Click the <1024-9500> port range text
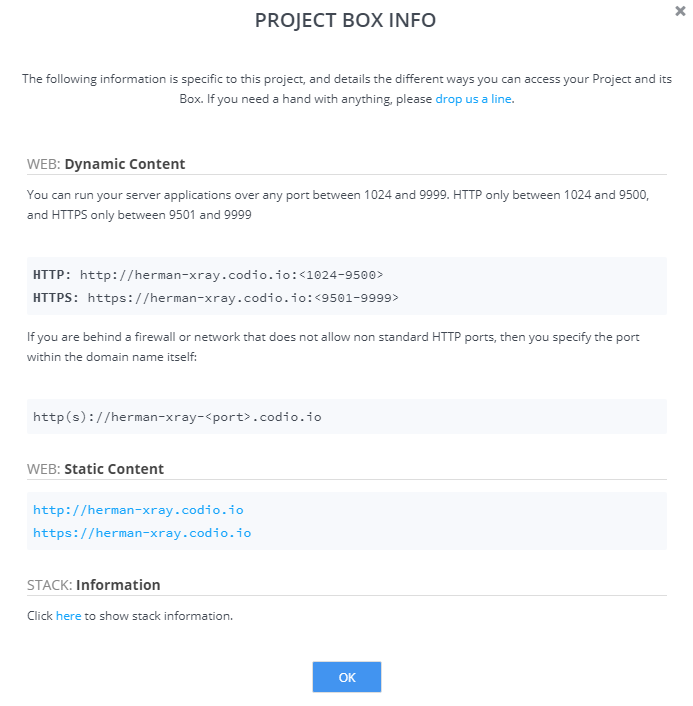693x706 pixels. pos(341,275)
